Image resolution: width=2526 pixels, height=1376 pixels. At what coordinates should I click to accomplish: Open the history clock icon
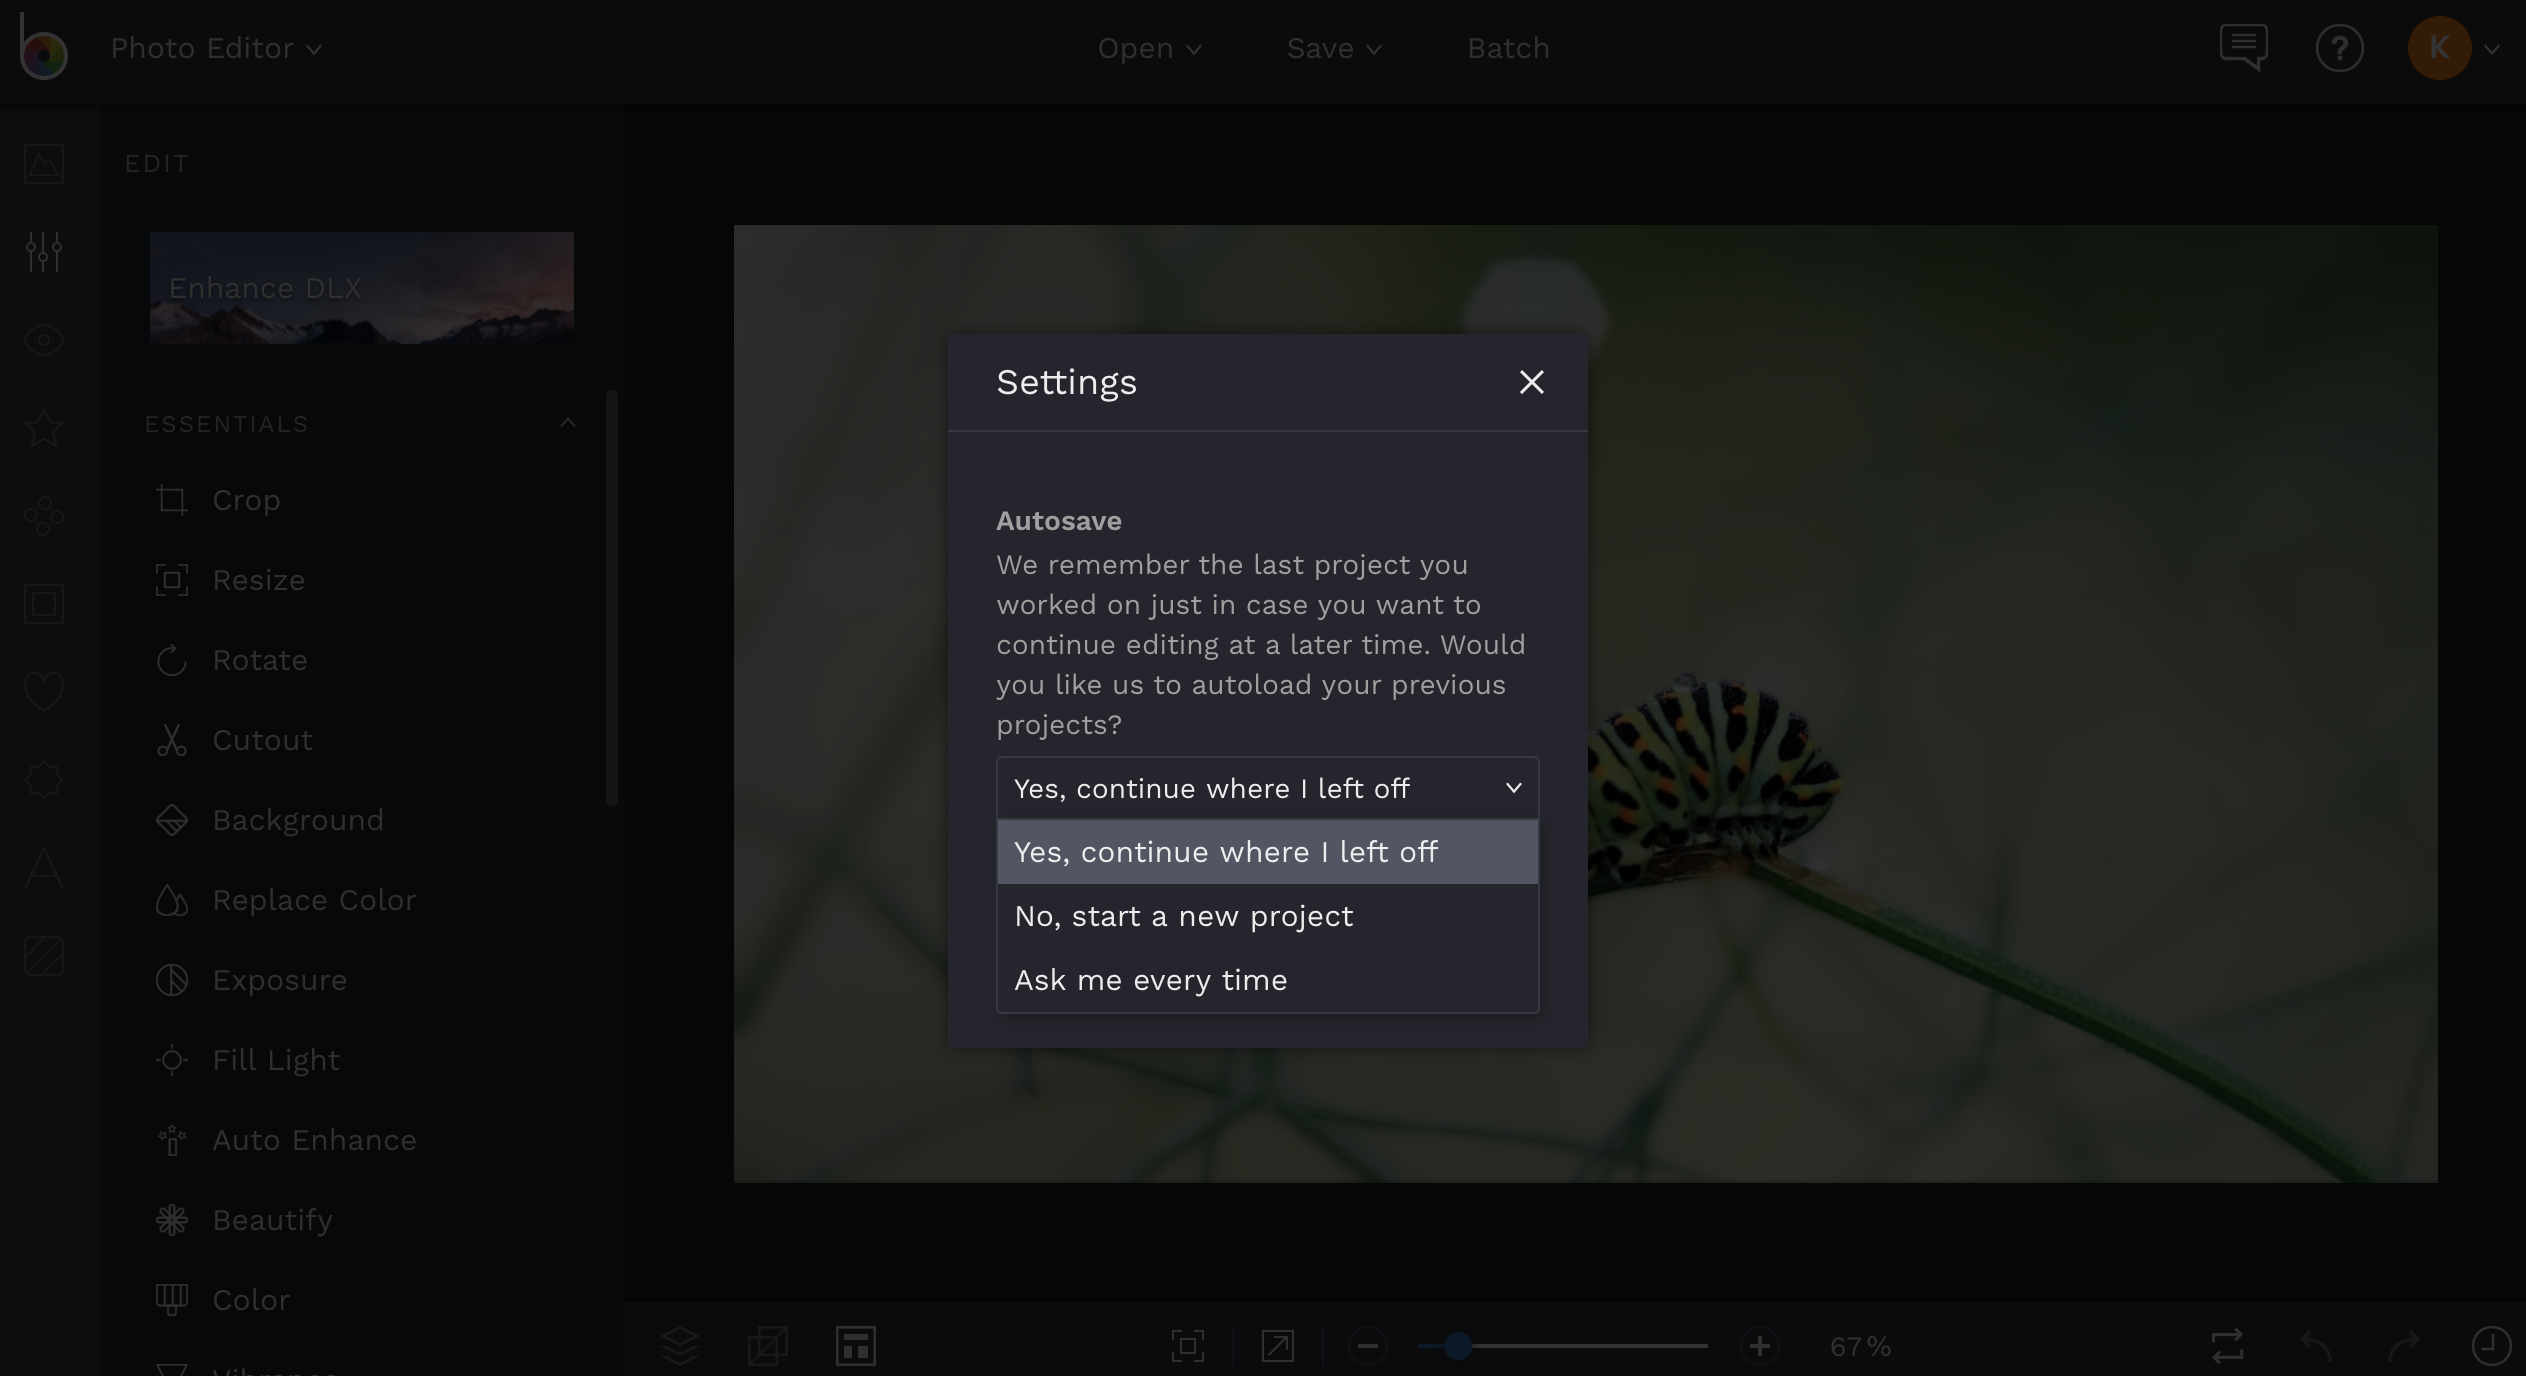click(2492, 1346)
